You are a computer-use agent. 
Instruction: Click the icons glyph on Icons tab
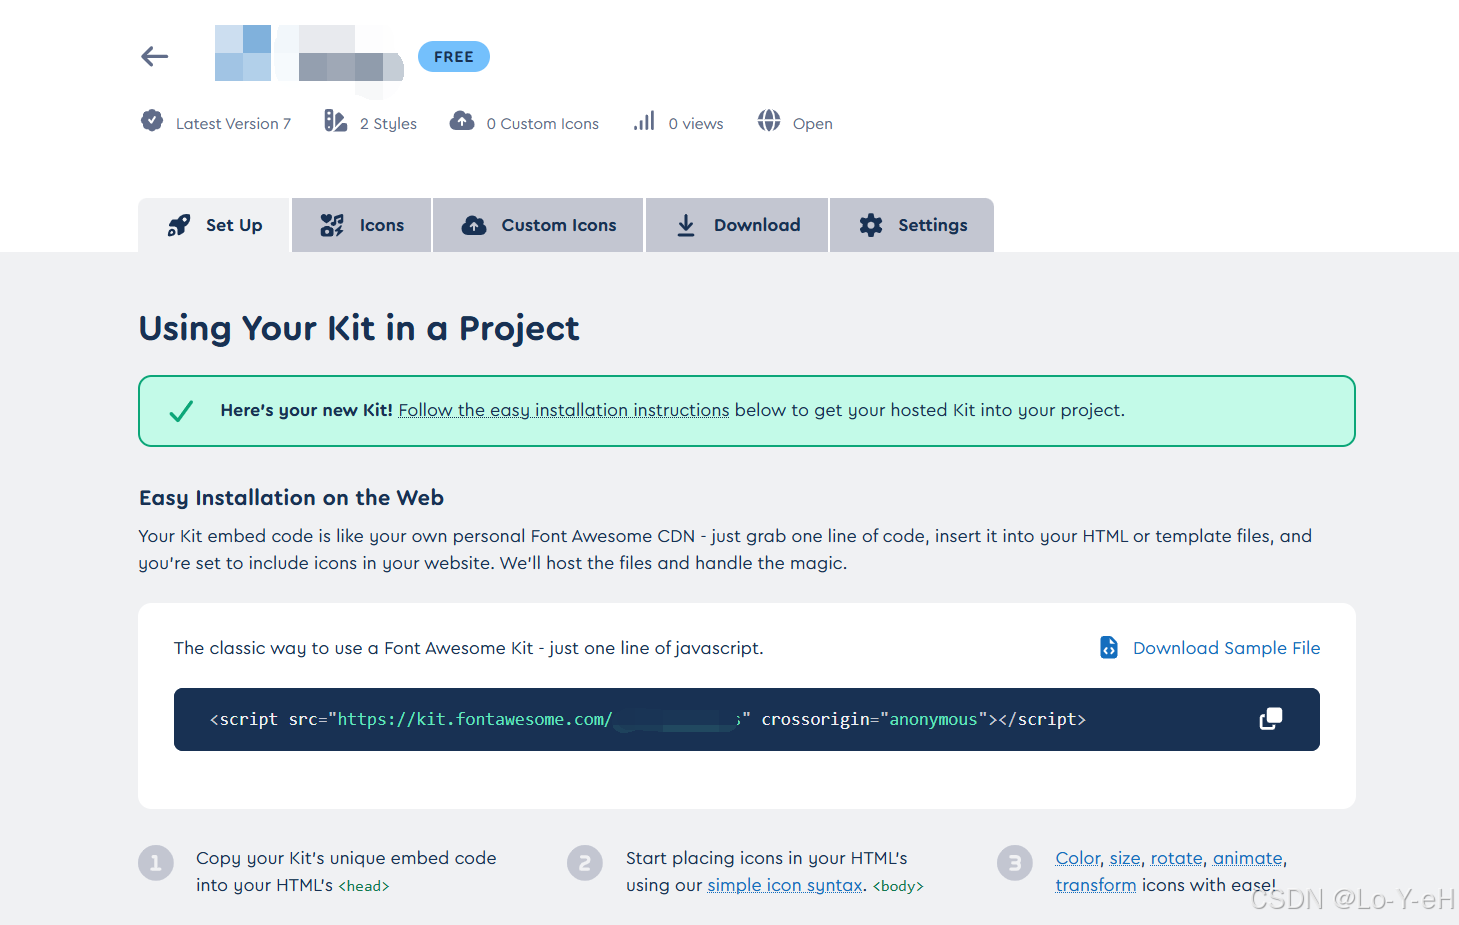click(332, 225)
